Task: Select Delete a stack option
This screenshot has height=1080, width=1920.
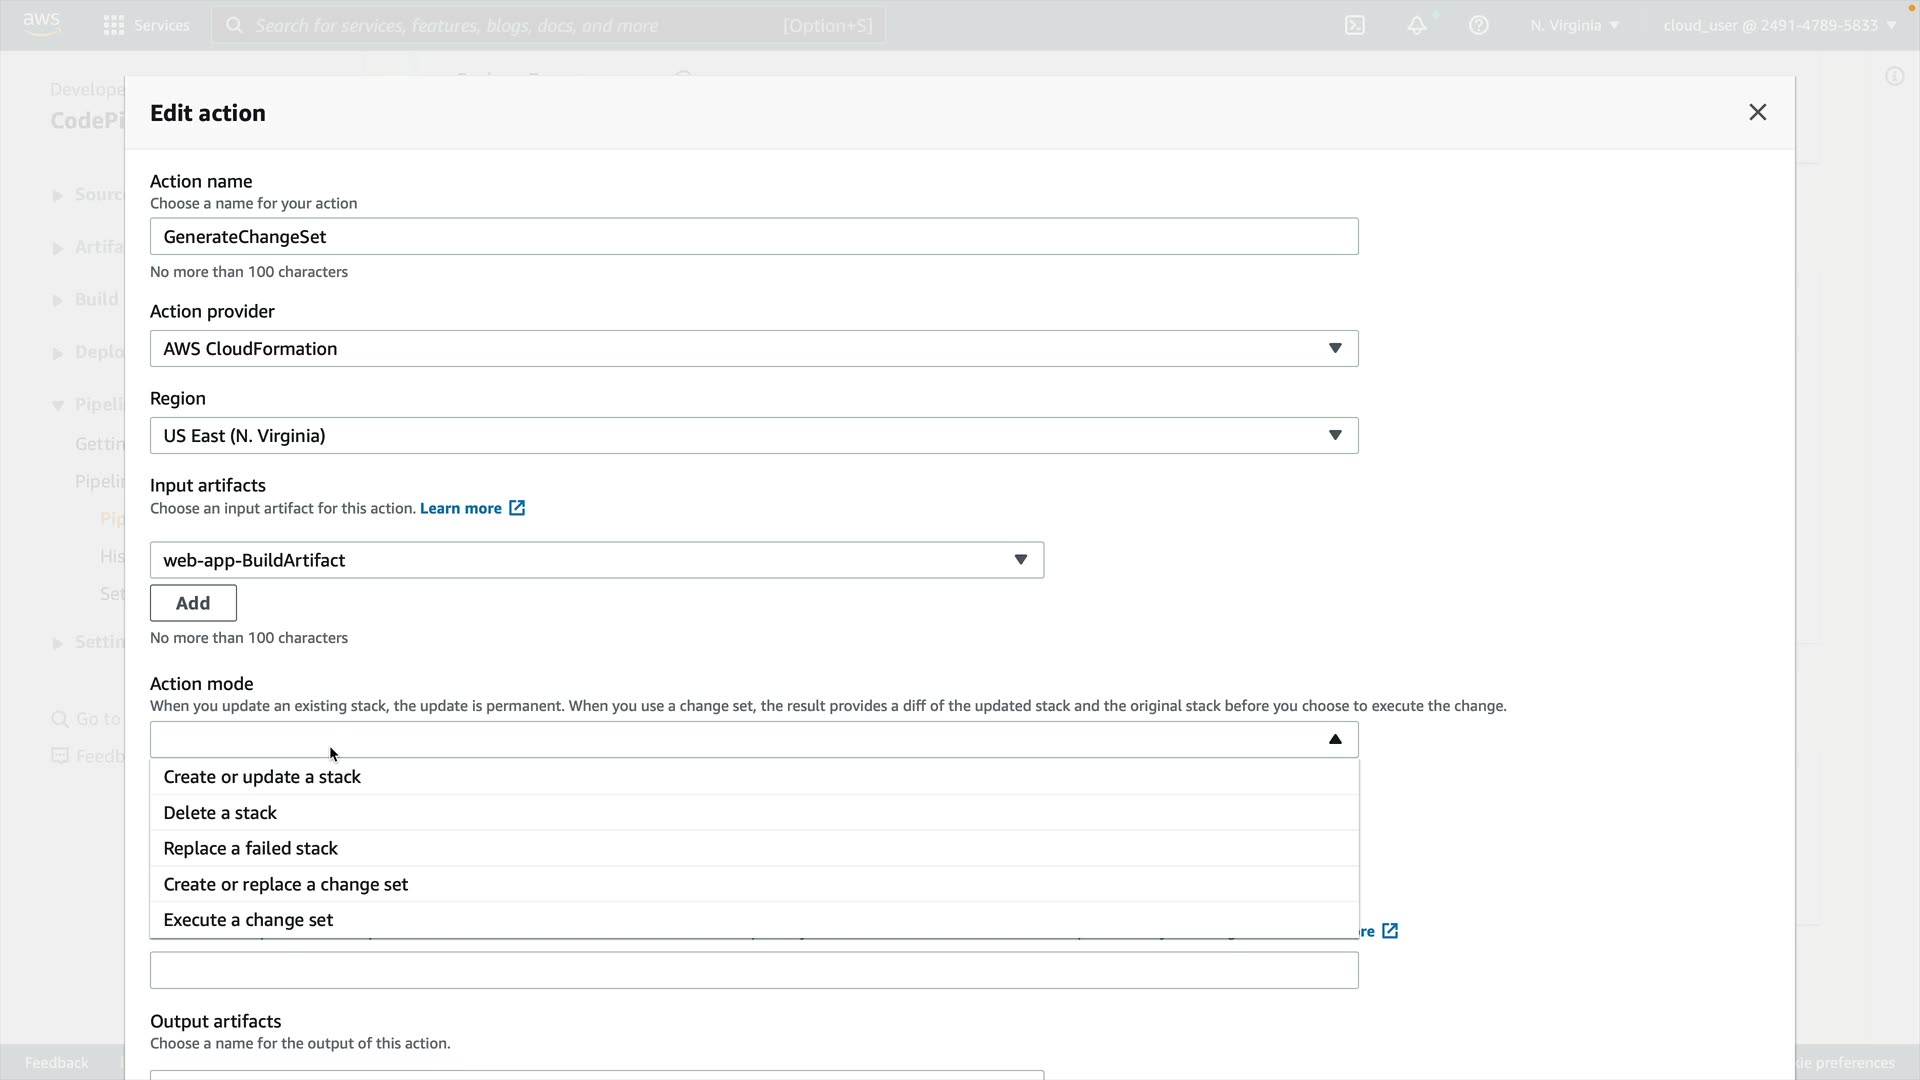Action: (x=220, y=813)
